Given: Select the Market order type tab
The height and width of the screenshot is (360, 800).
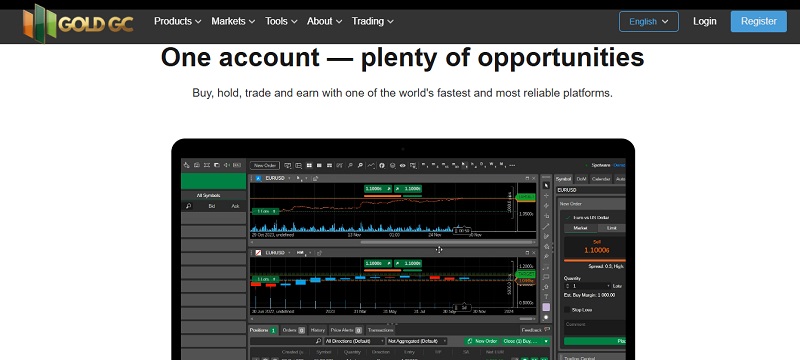Looking at the screenshot, I should point(581,228).
